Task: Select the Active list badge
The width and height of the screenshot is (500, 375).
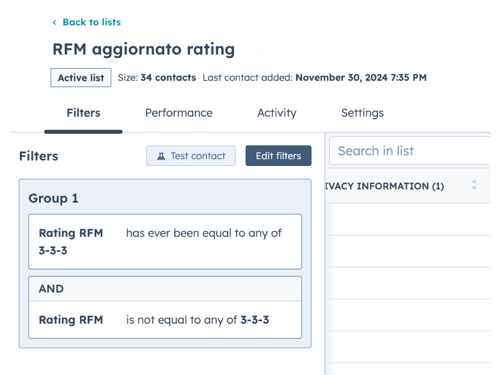Action: pyautogui.click(x=81, y=78)
